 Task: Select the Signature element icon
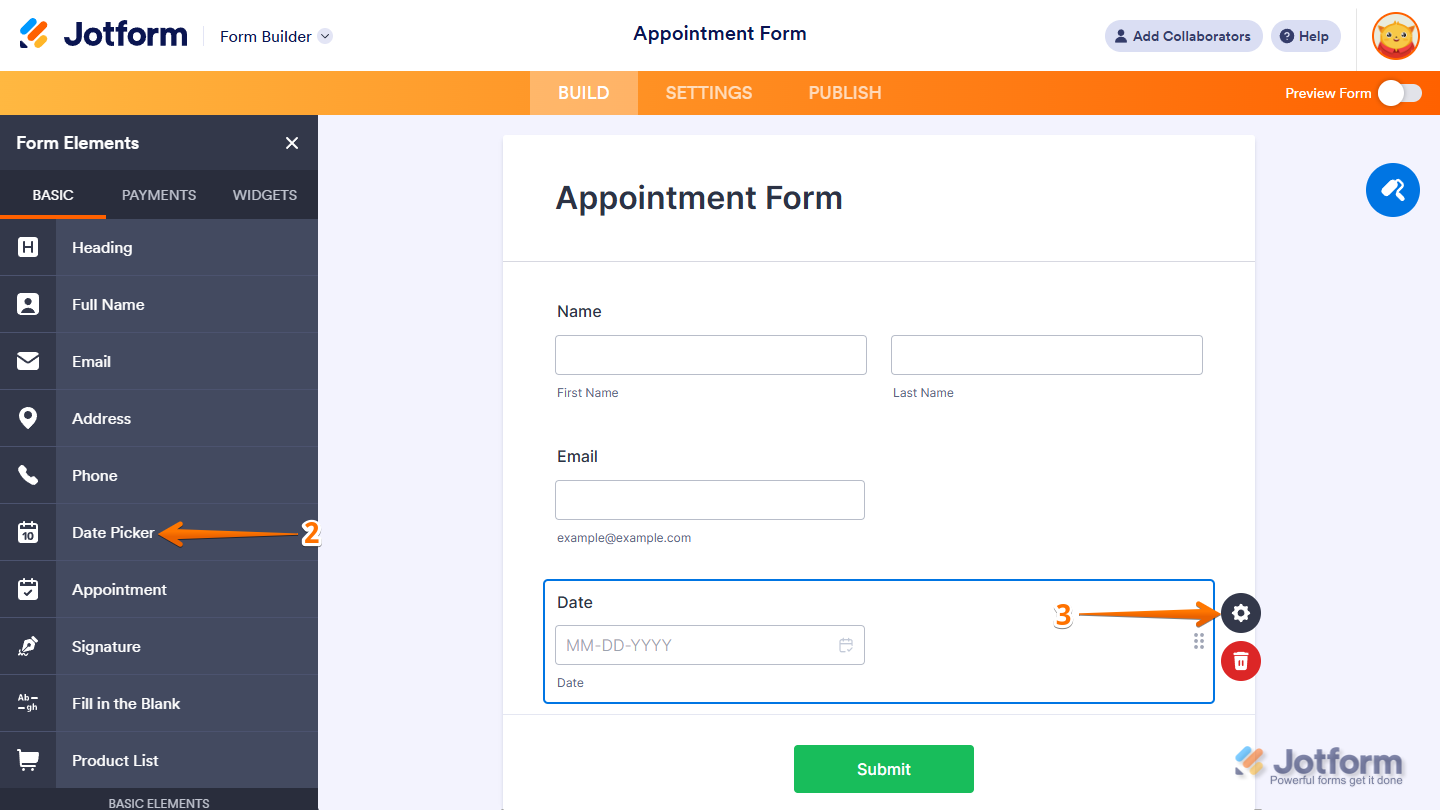[x=27, y=646]
